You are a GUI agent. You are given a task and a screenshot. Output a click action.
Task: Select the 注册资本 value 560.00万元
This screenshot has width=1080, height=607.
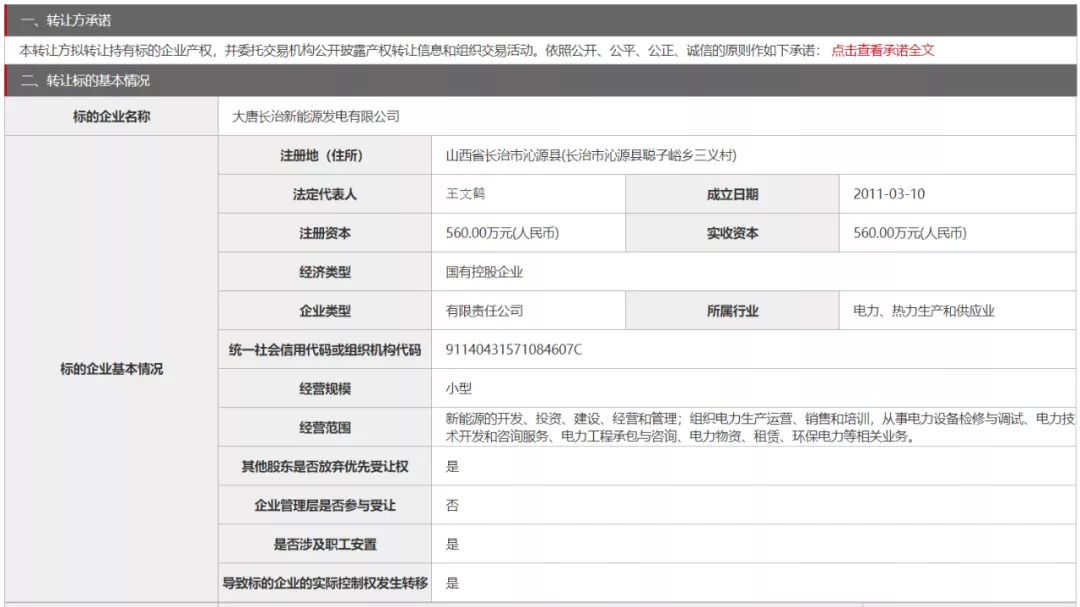click(x=501, y=233)
